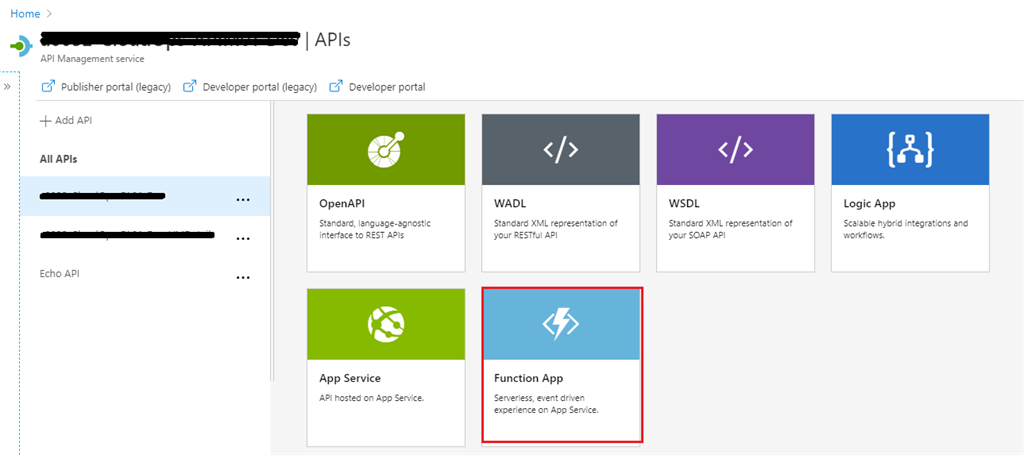Go to Home breadcrumb
Image resolution: width=1024 pixels, height=455 pixels.
tap(25, 14)
